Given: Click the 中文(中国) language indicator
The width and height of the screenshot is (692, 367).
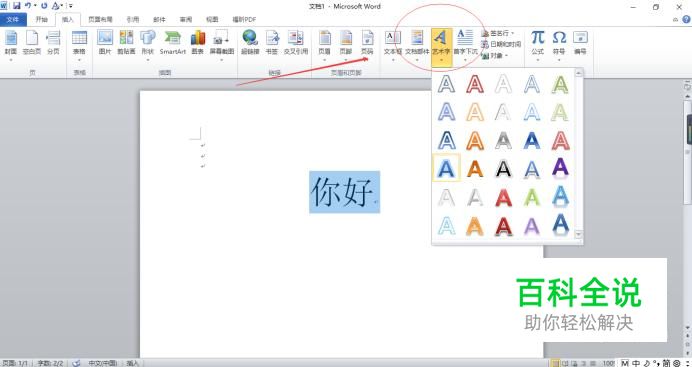Looking at the screenshot, I should click(x=103, y=363).
